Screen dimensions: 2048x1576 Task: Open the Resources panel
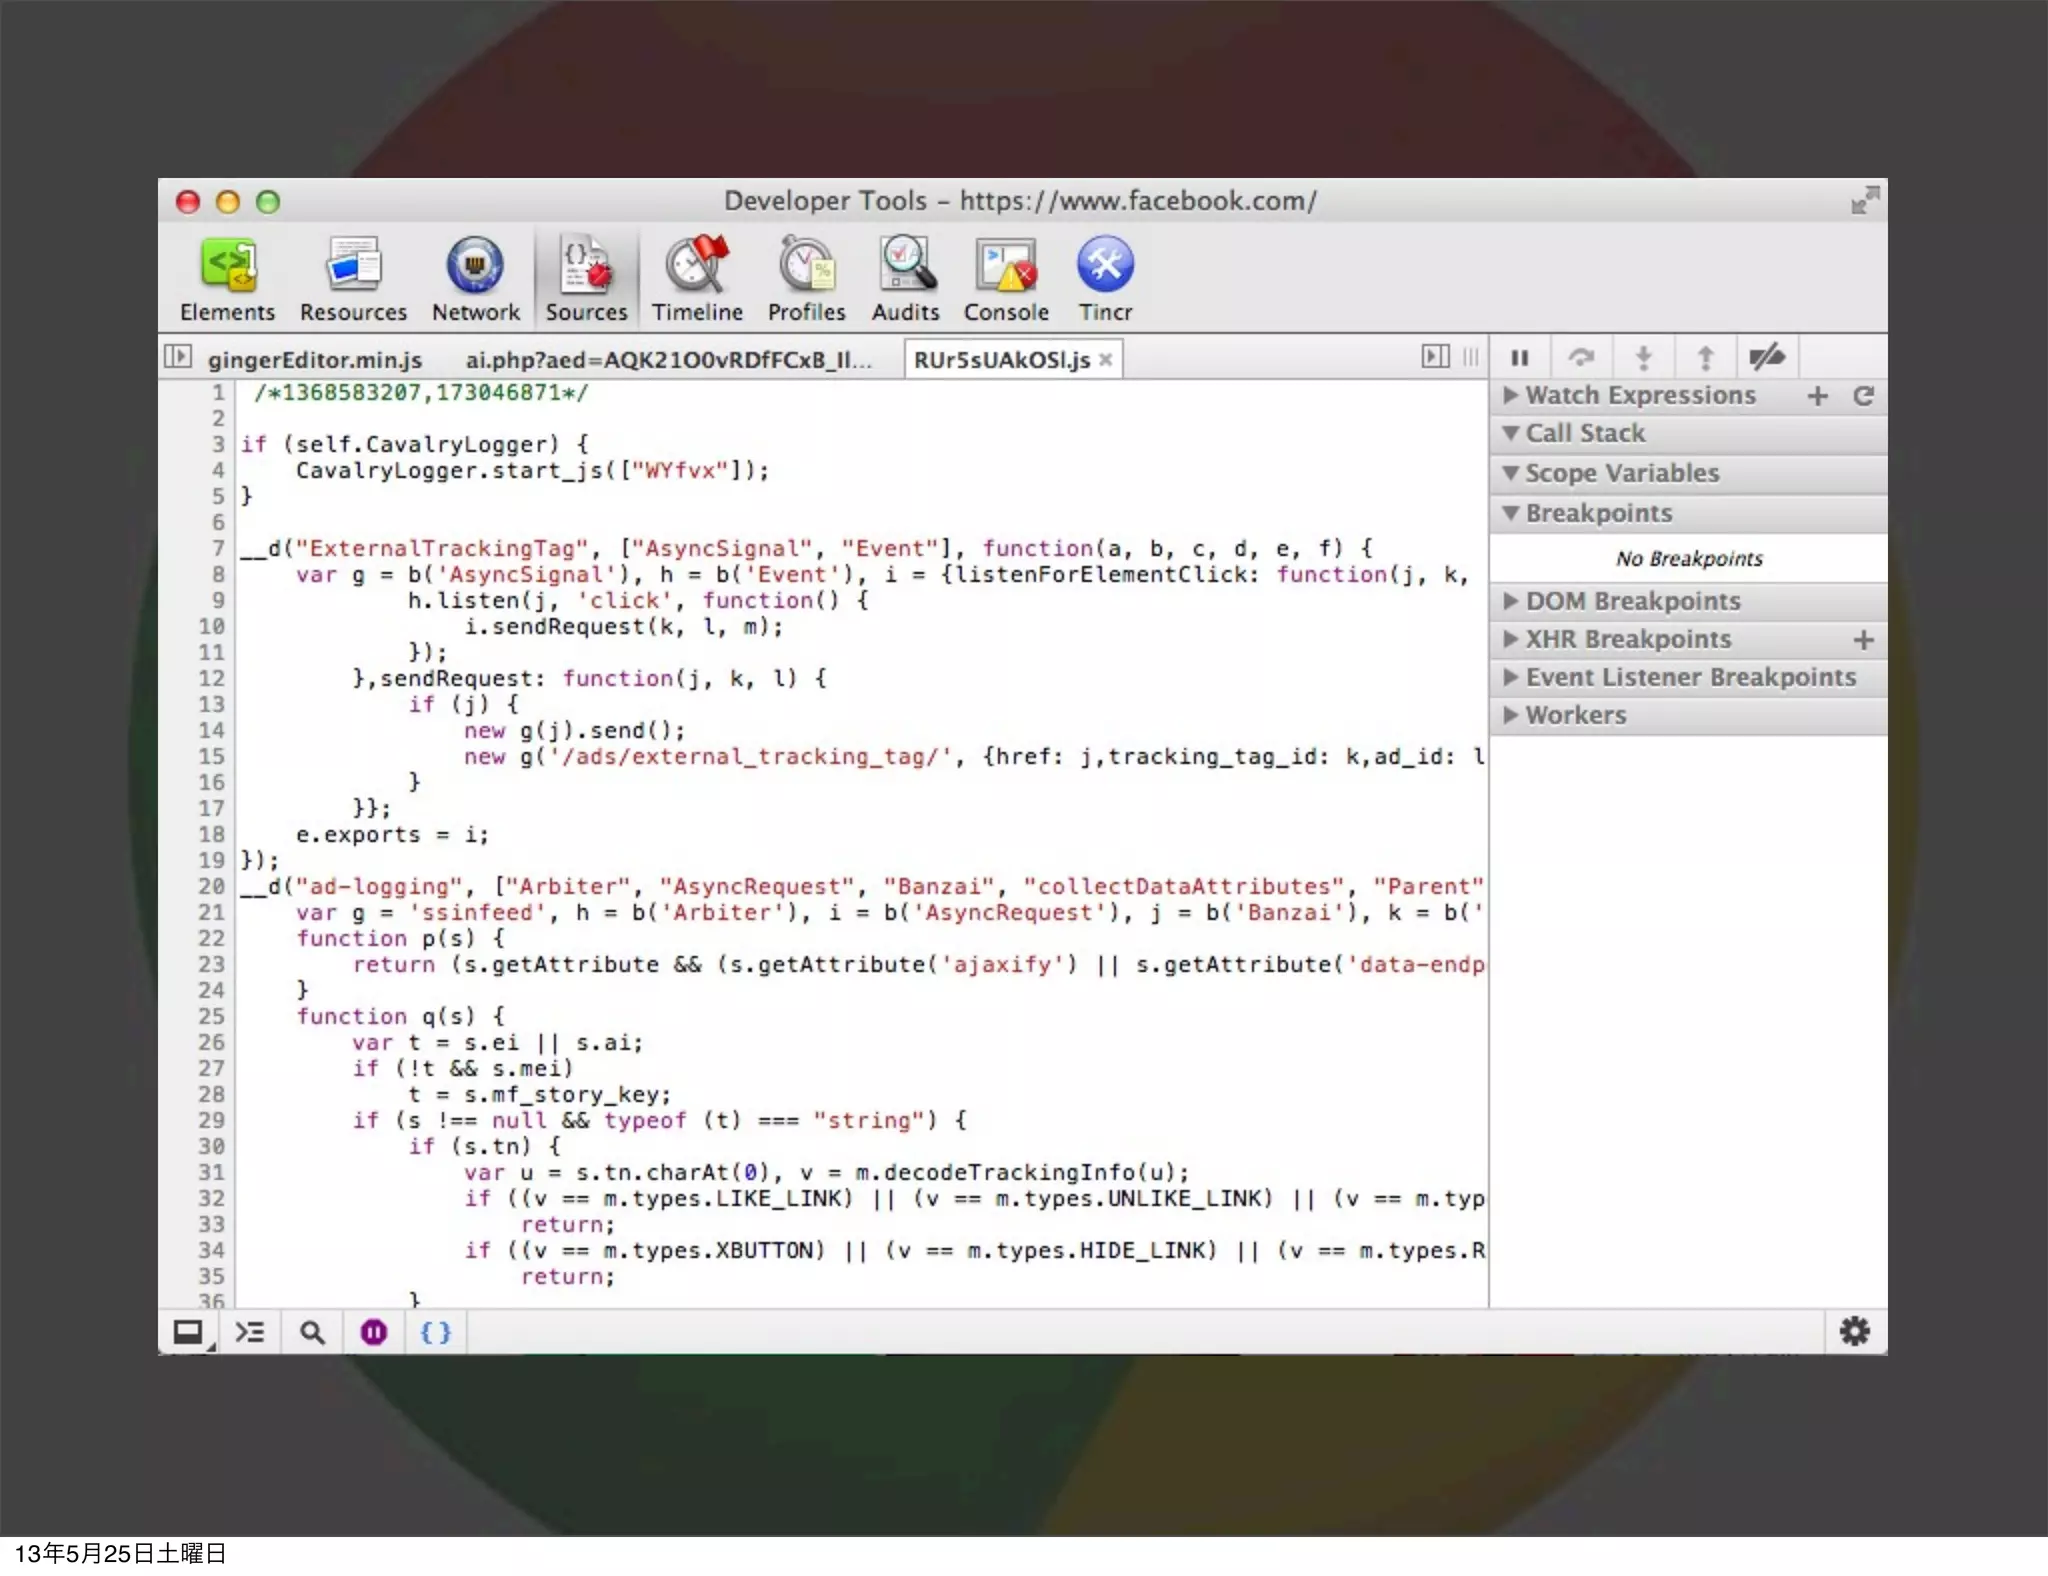click(x=353, y=280)
